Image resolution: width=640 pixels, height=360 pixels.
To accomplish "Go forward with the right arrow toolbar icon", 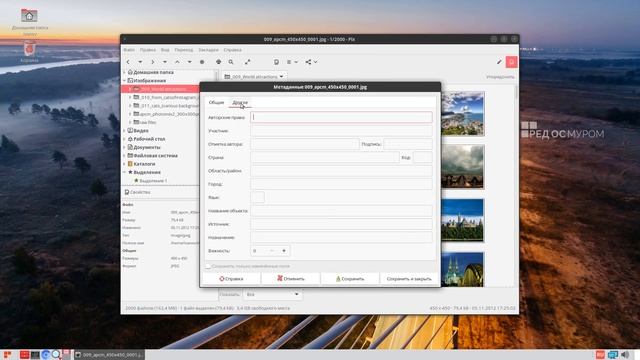I will click(153, 62).
